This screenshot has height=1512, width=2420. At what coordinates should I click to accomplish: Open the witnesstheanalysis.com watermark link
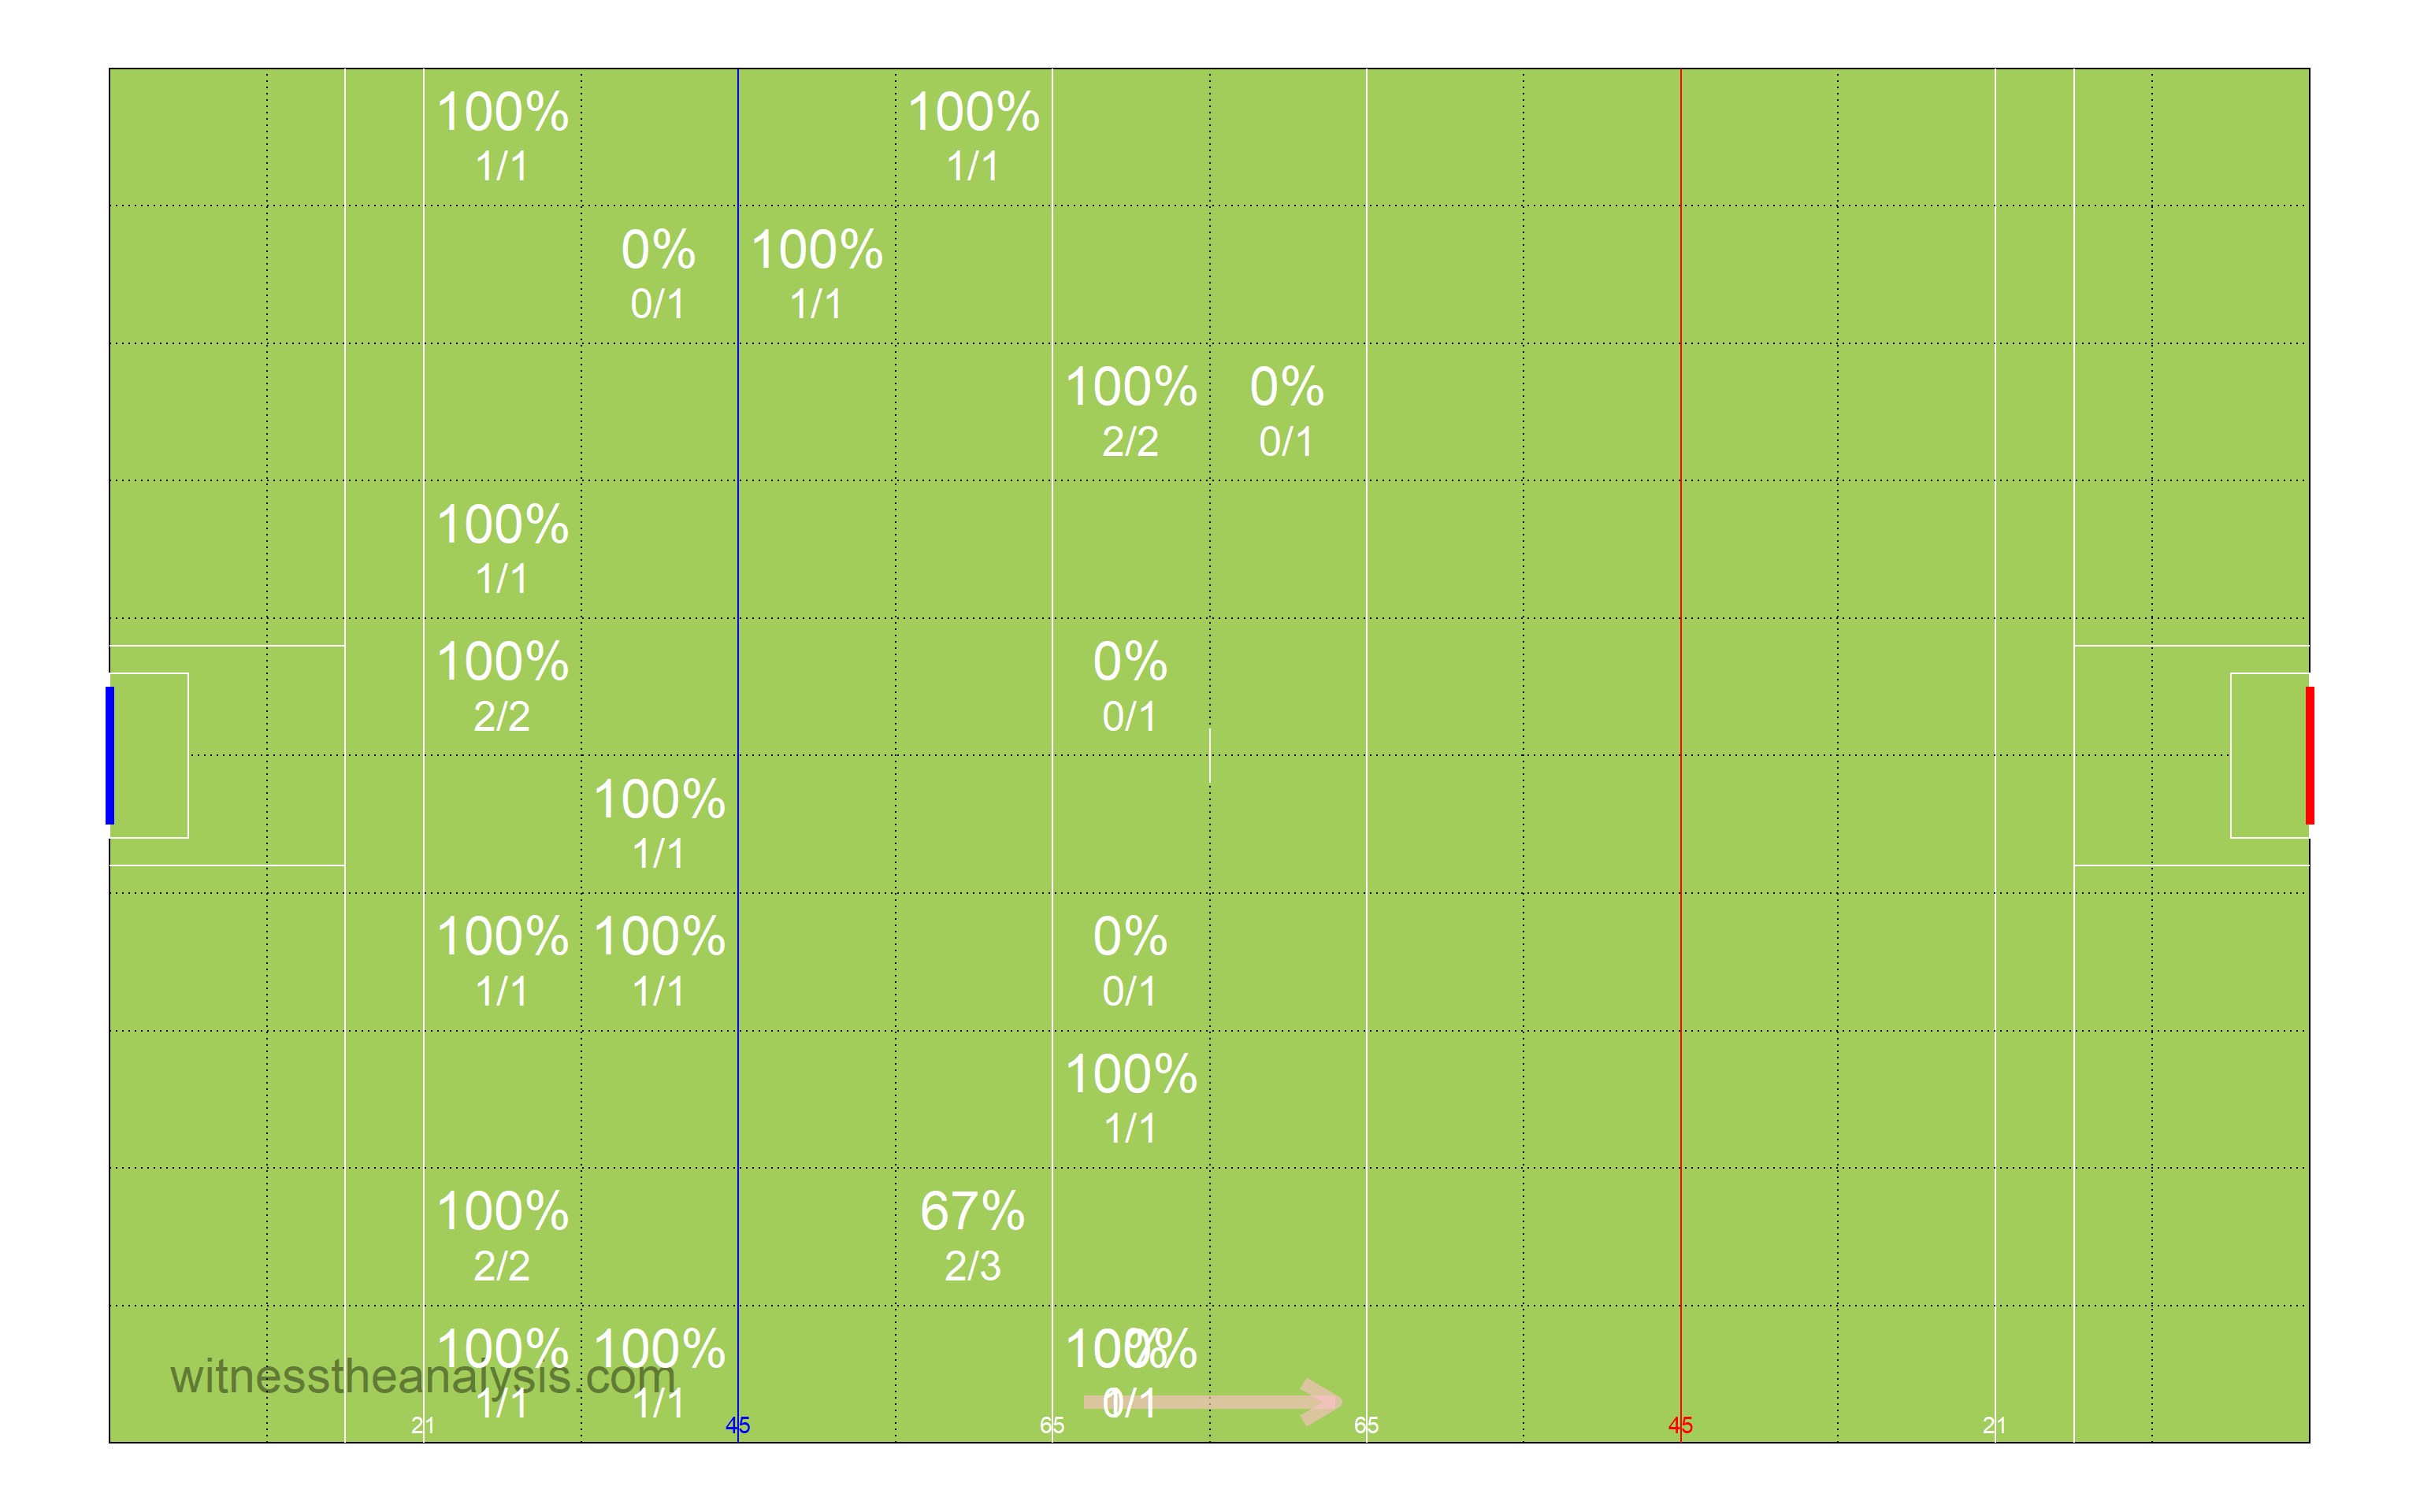(423, 1377)
